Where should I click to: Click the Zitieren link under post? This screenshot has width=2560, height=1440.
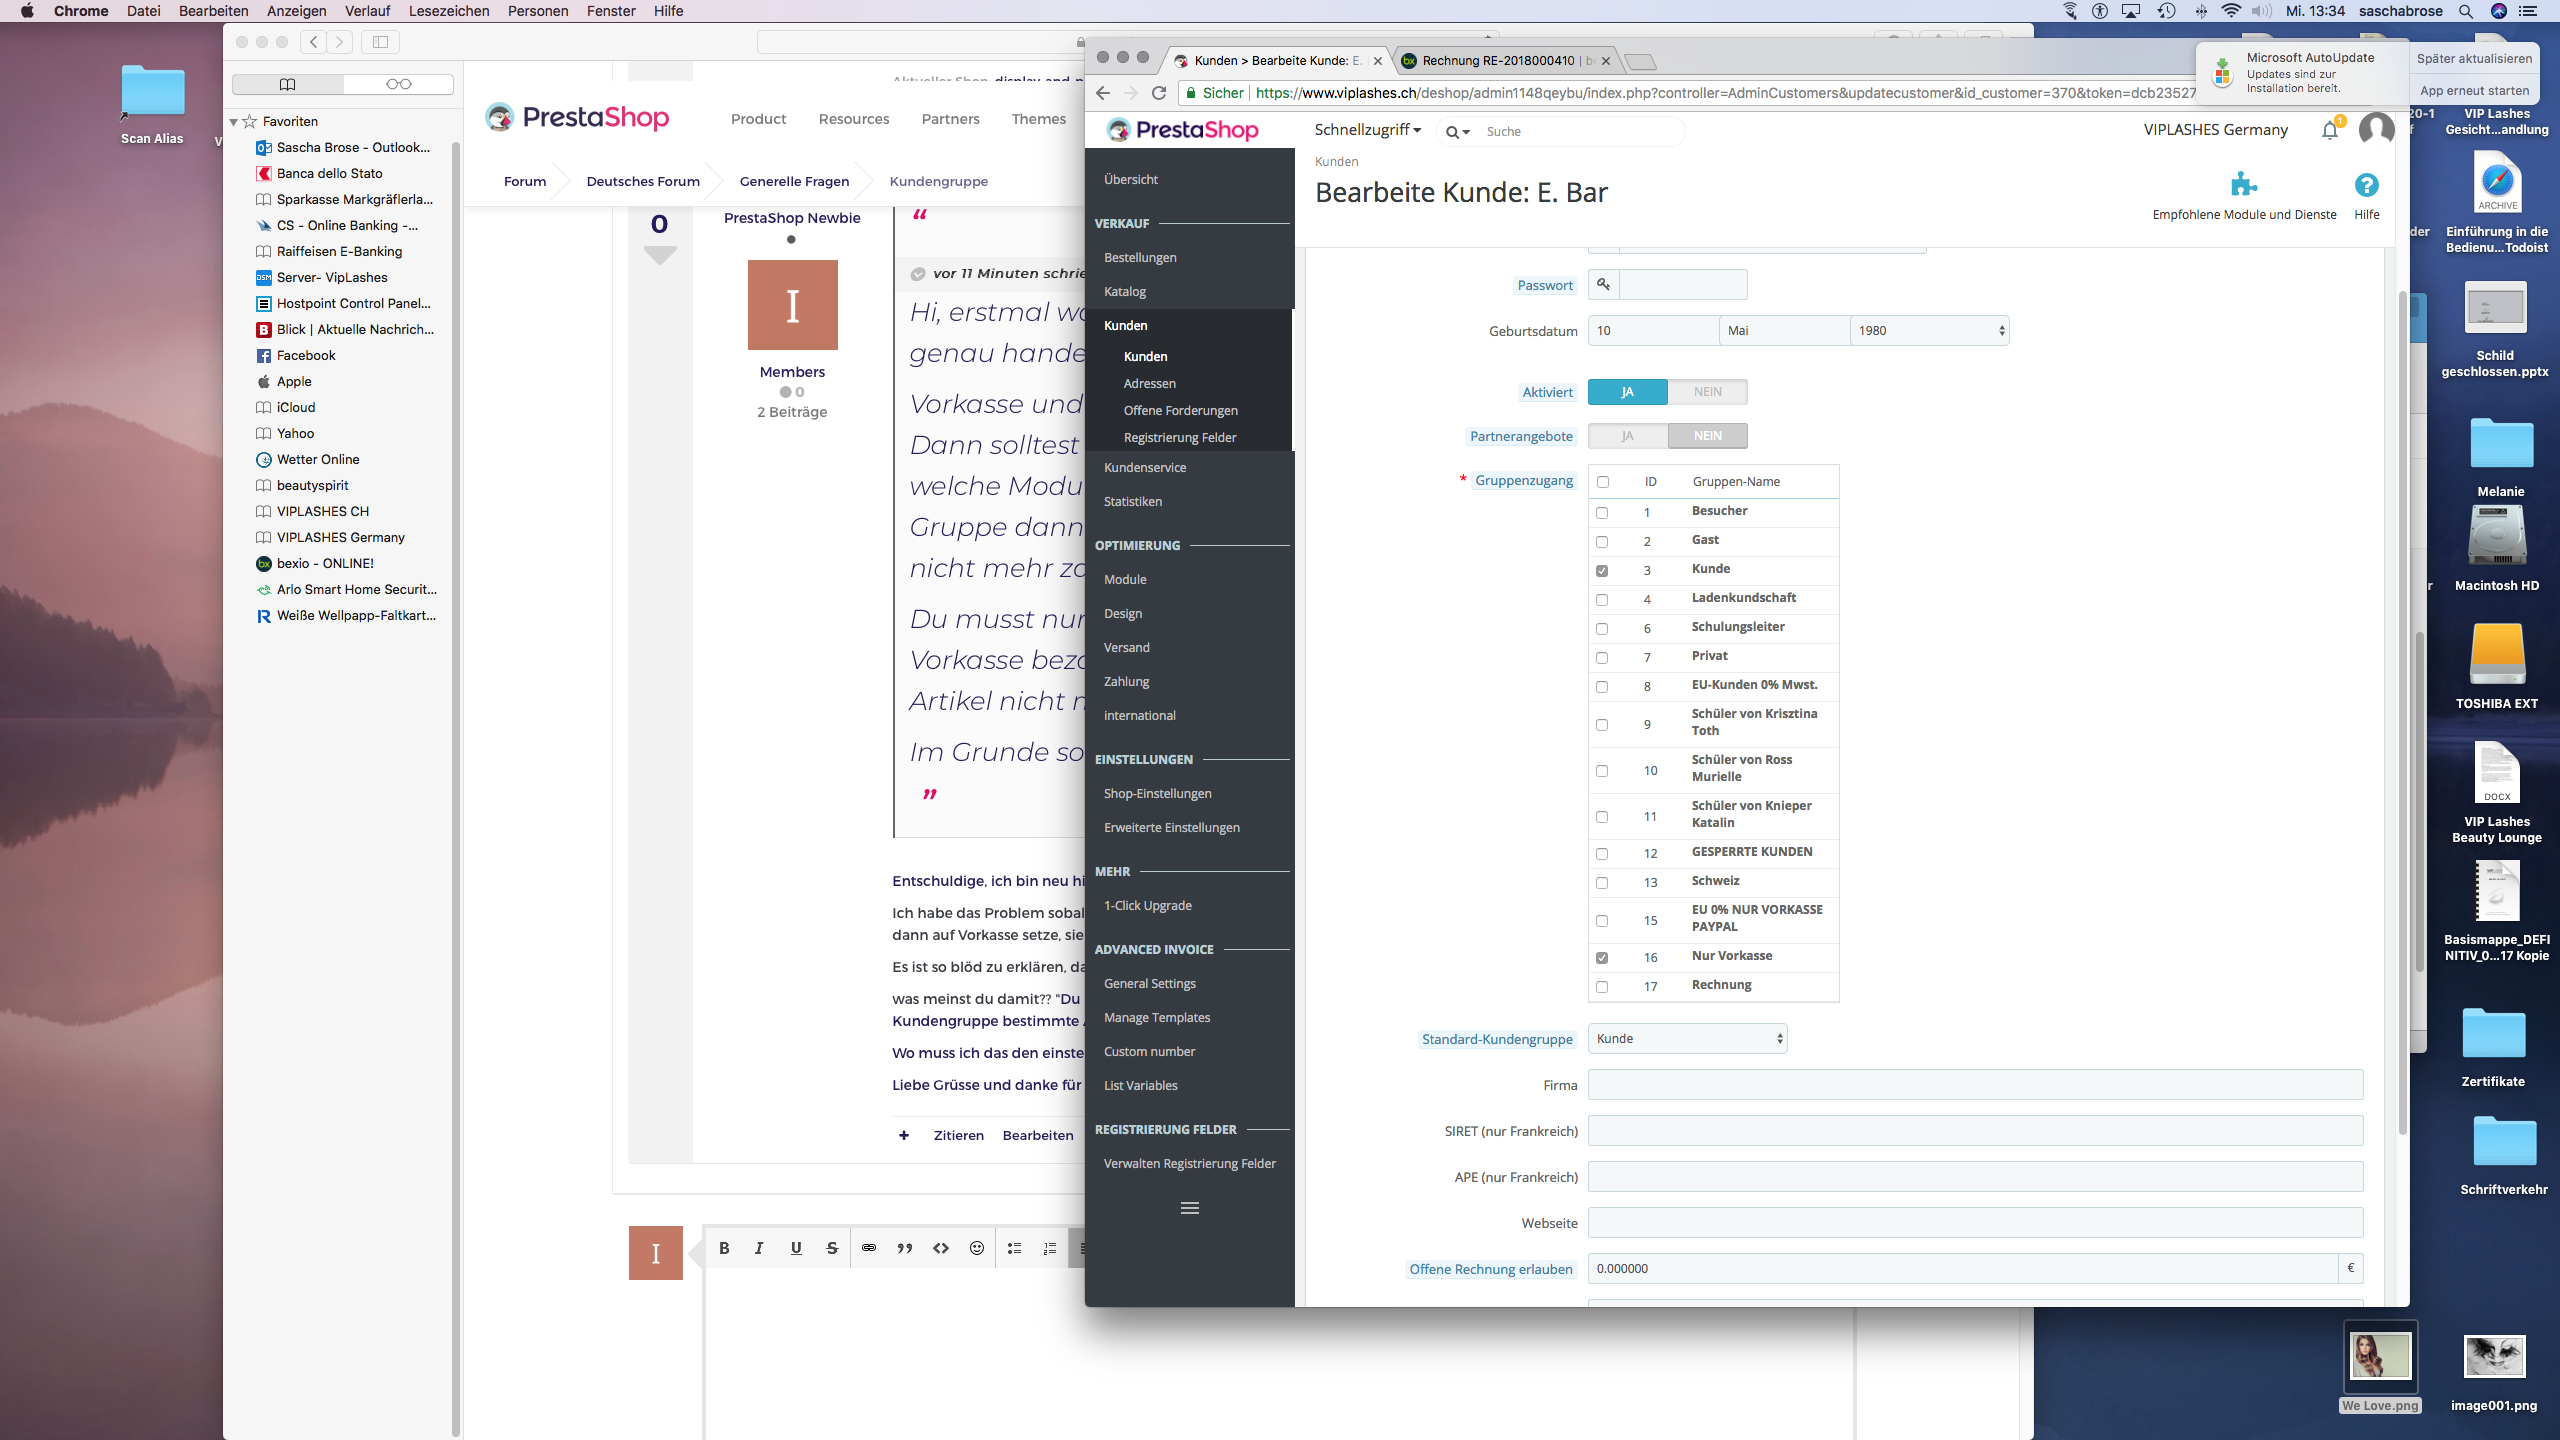click(x=958, y=1135)
